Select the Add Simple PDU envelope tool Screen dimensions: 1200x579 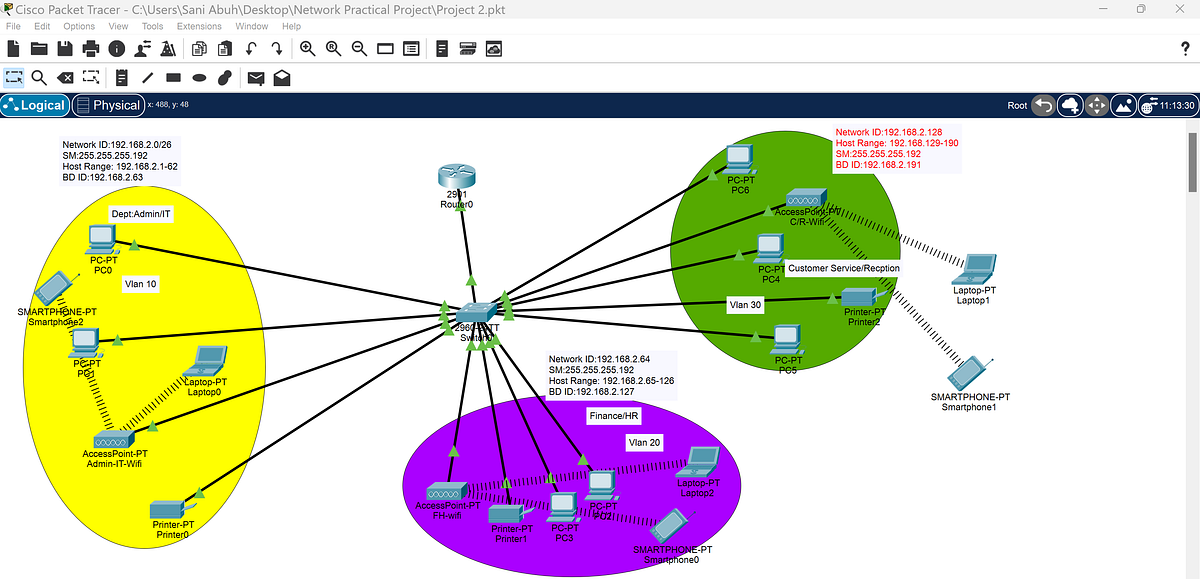point(255,77)
